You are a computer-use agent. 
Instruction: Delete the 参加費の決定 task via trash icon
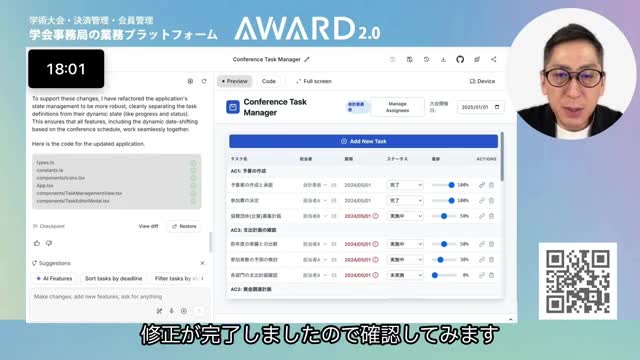[491, 200]
